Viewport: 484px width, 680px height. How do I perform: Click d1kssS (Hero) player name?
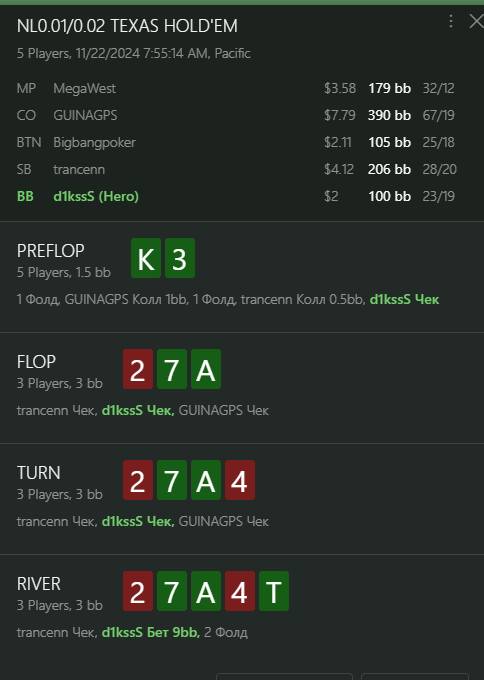tap(96, 196)
